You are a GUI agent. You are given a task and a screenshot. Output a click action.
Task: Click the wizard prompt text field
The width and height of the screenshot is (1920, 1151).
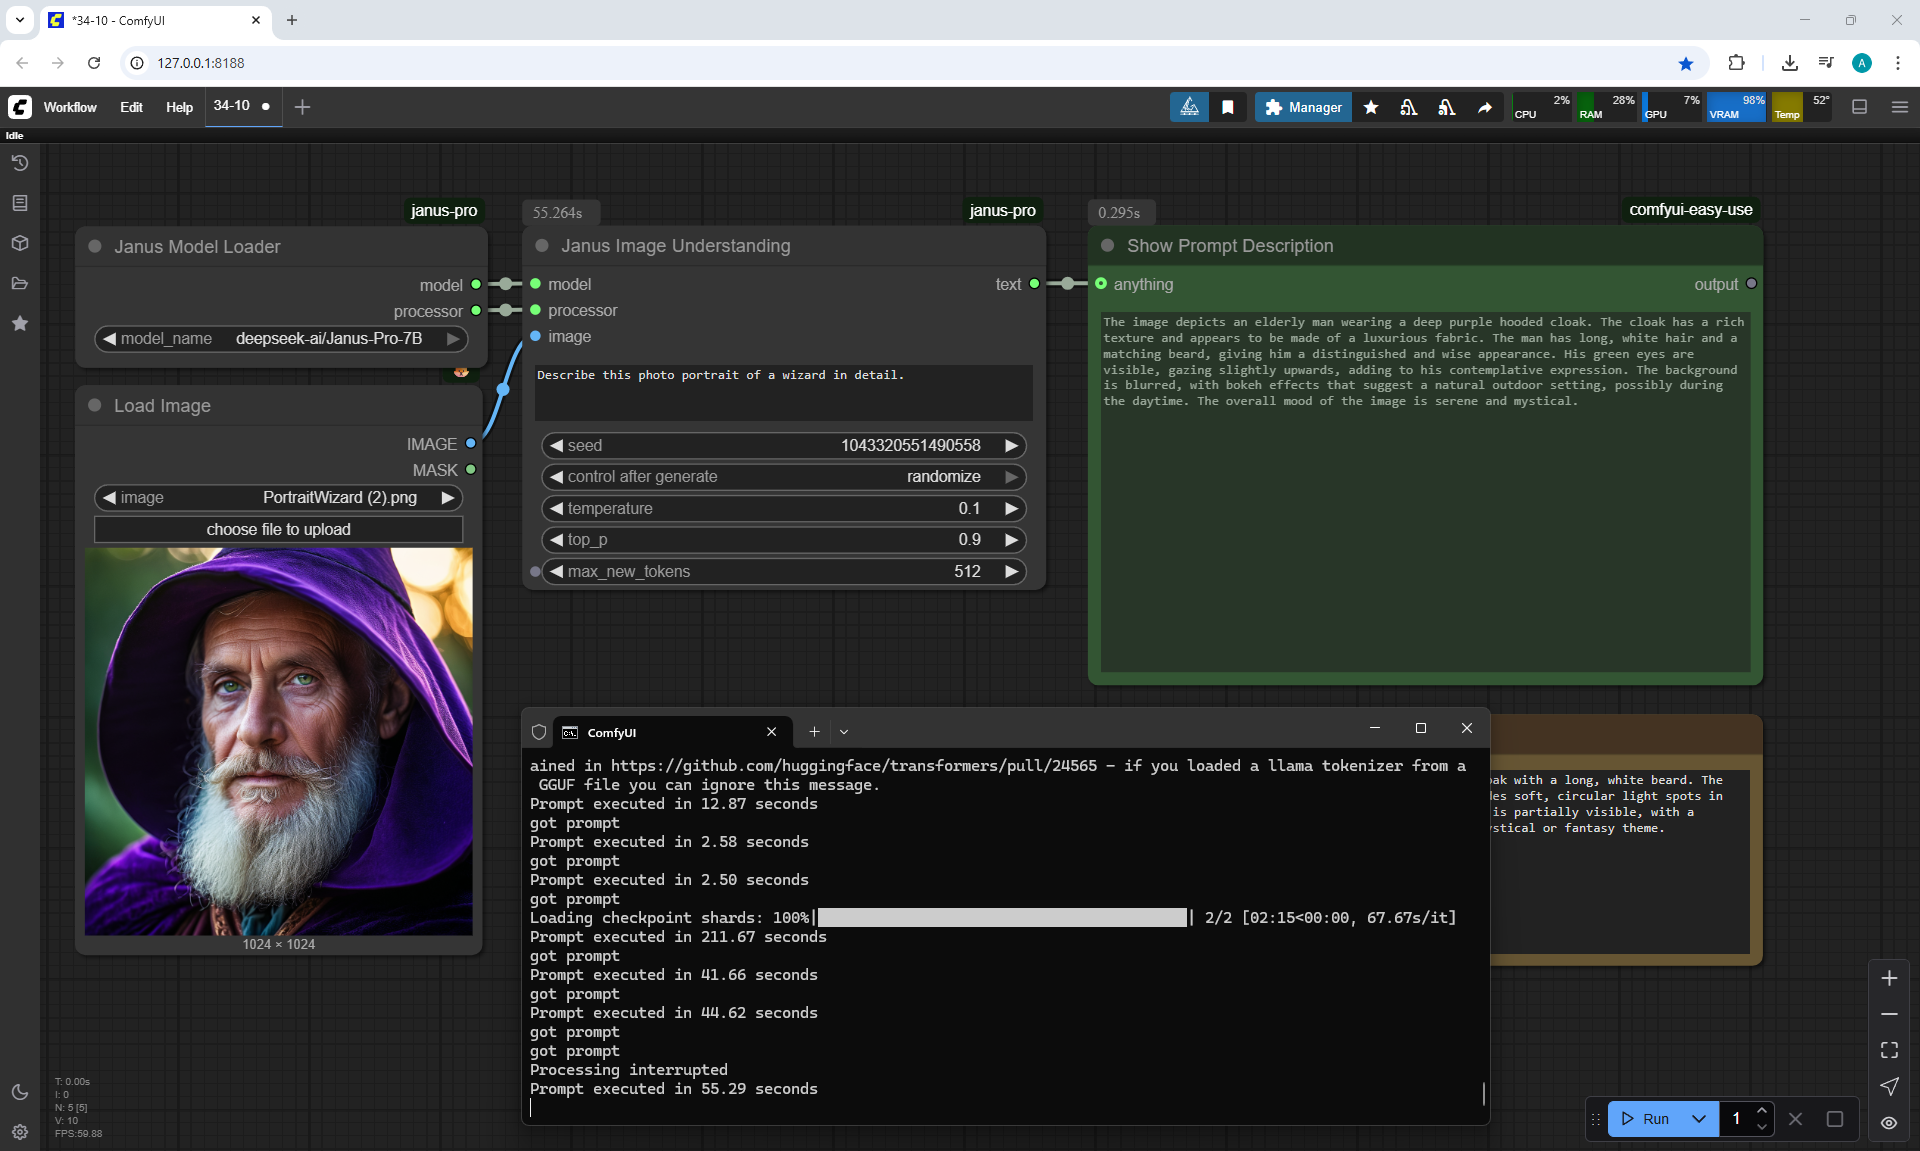coord(783,391)
